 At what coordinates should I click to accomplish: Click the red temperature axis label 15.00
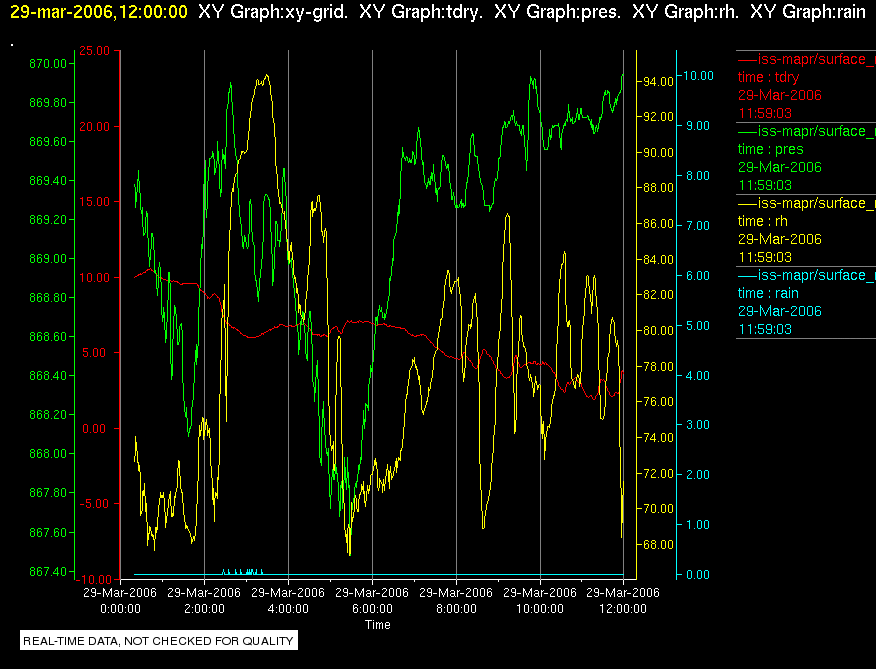tap(94, 202)
